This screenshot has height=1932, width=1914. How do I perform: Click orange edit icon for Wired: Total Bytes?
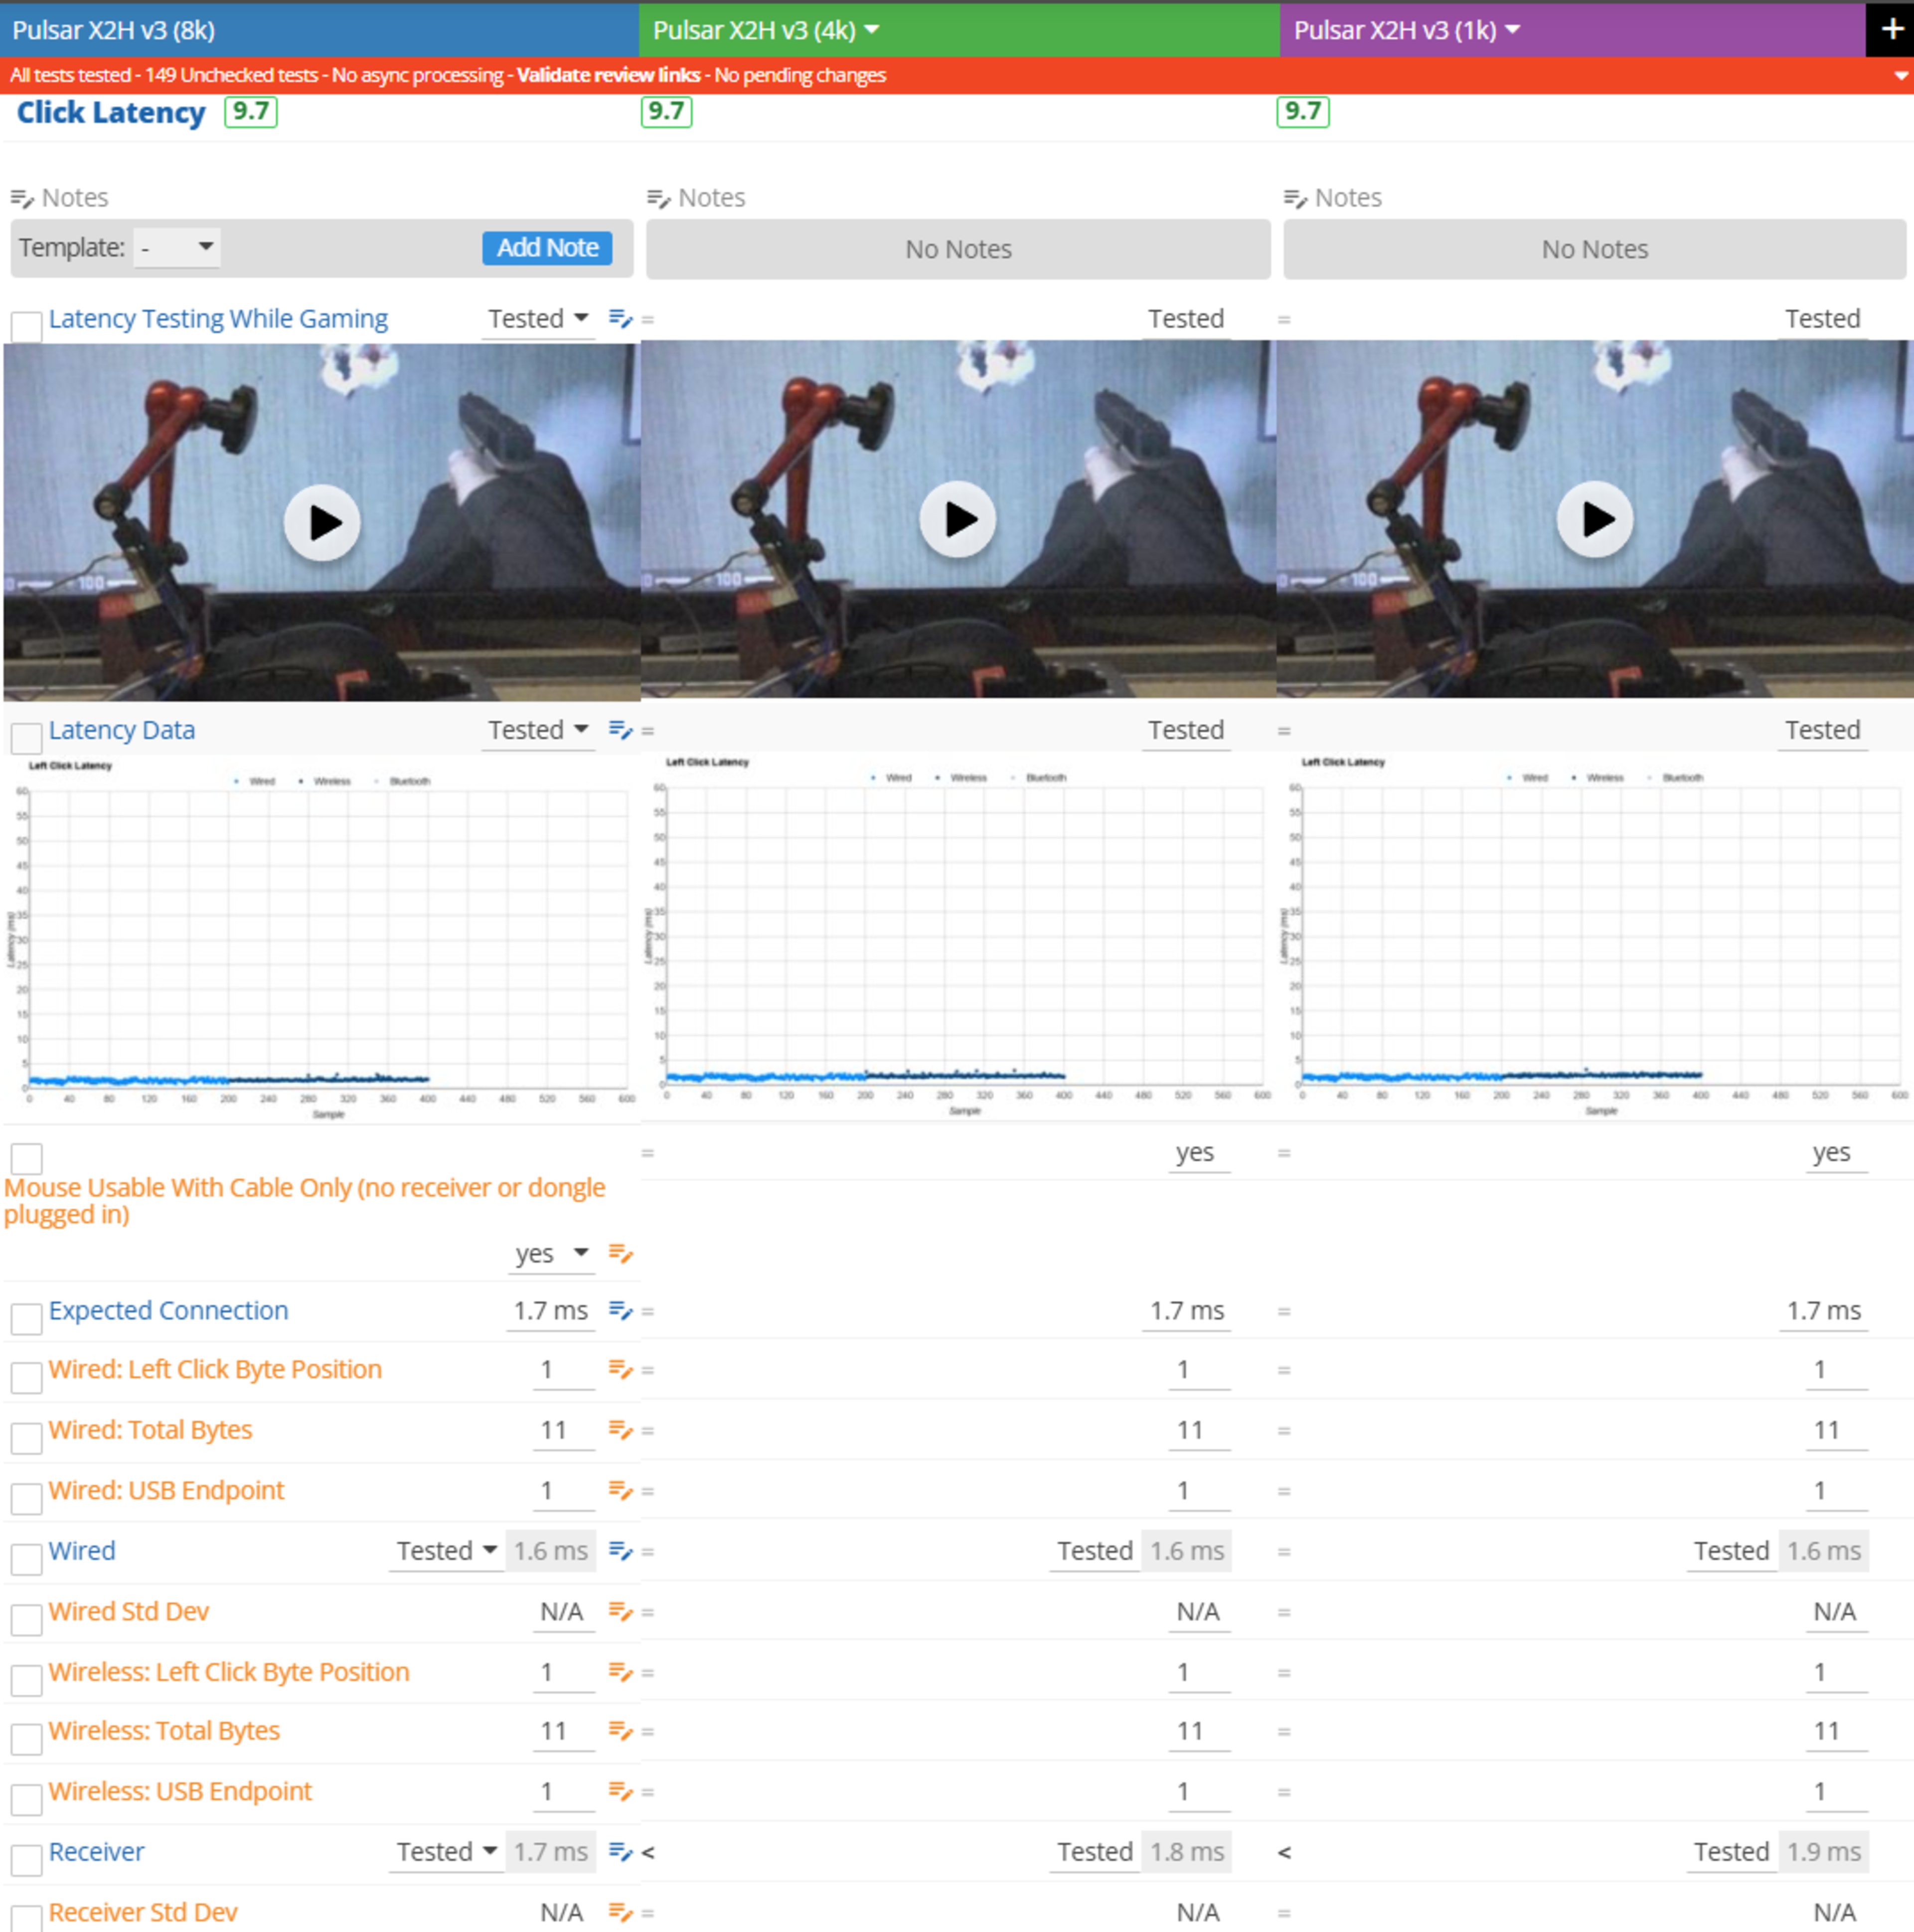coord(620,1430)
